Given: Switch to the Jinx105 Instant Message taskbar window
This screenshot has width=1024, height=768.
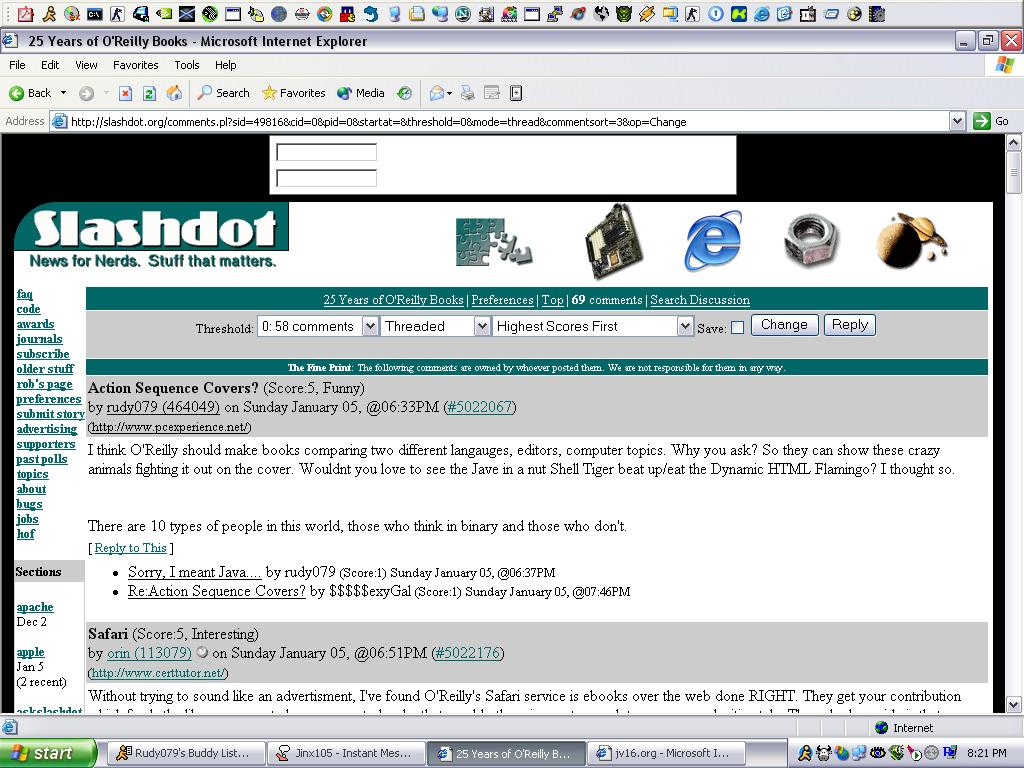Looking at the screenshot, I should (346, 753).
